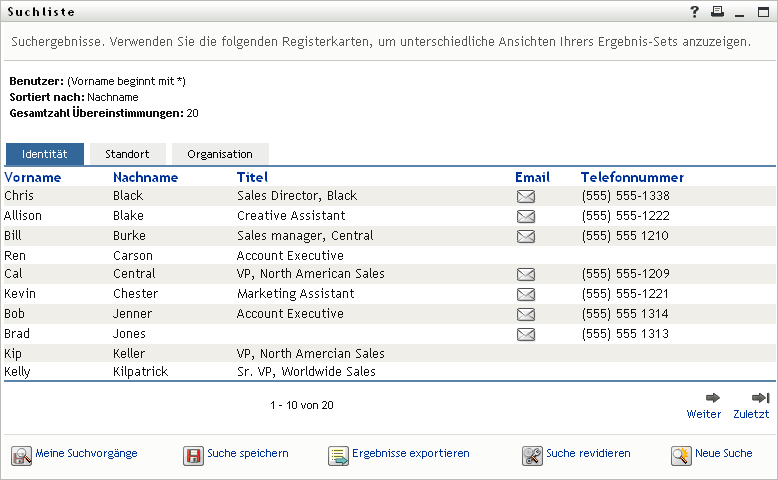Switch to the Standort tab
This screenshot has height=480, width=778.
(127, 154)
